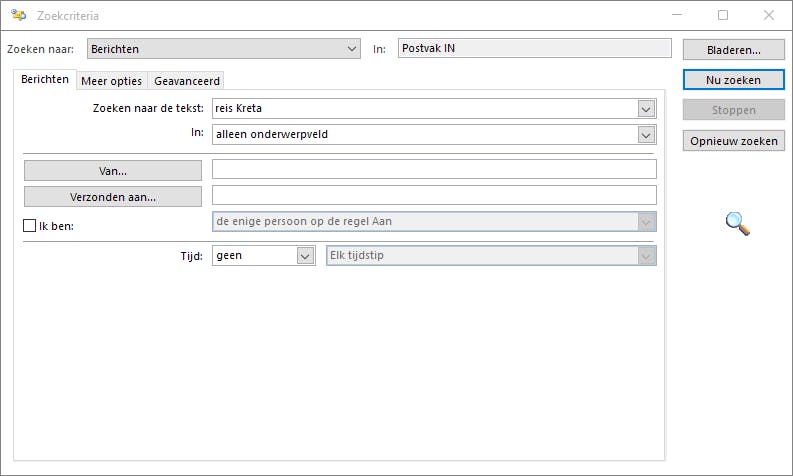Click the 'Van...' button
793x476 pixels.
[113, 170]
